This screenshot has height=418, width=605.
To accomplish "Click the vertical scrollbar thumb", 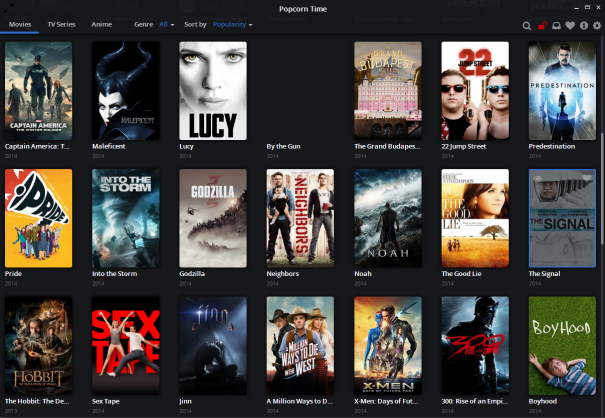I will click(602, 188).
